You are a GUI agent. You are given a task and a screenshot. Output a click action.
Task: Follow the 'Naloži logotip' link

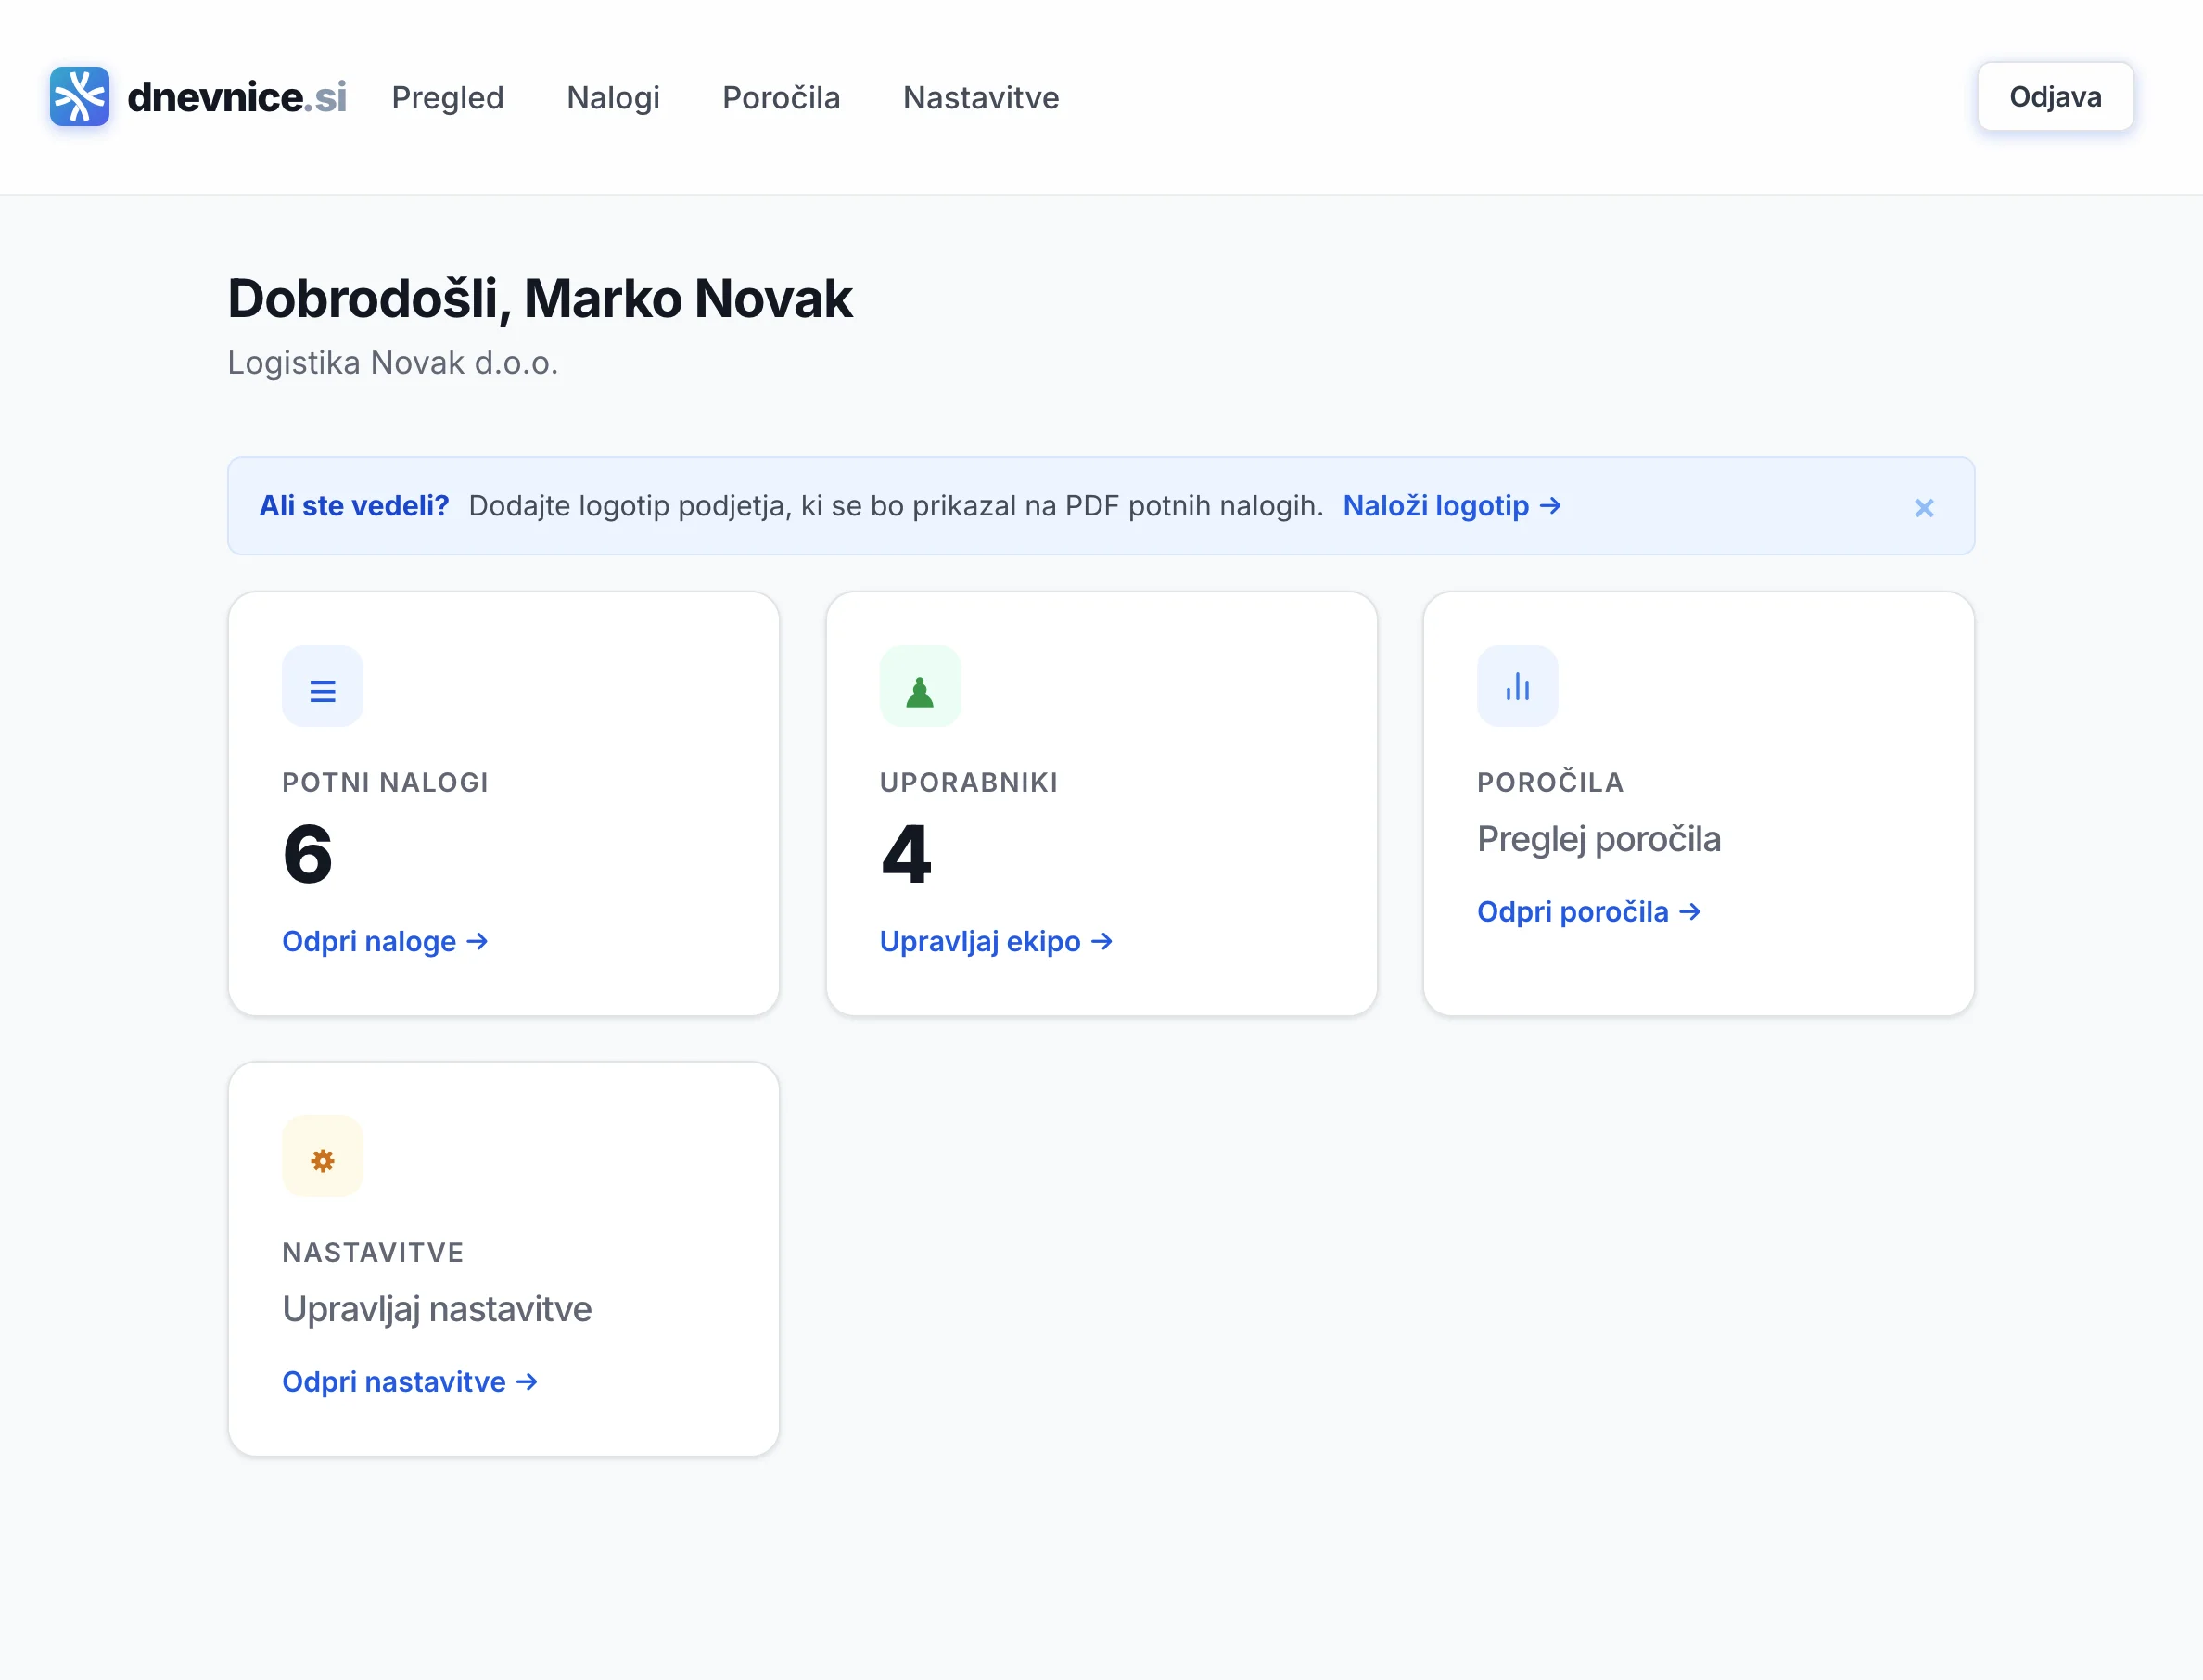(x=1450, y=506)
